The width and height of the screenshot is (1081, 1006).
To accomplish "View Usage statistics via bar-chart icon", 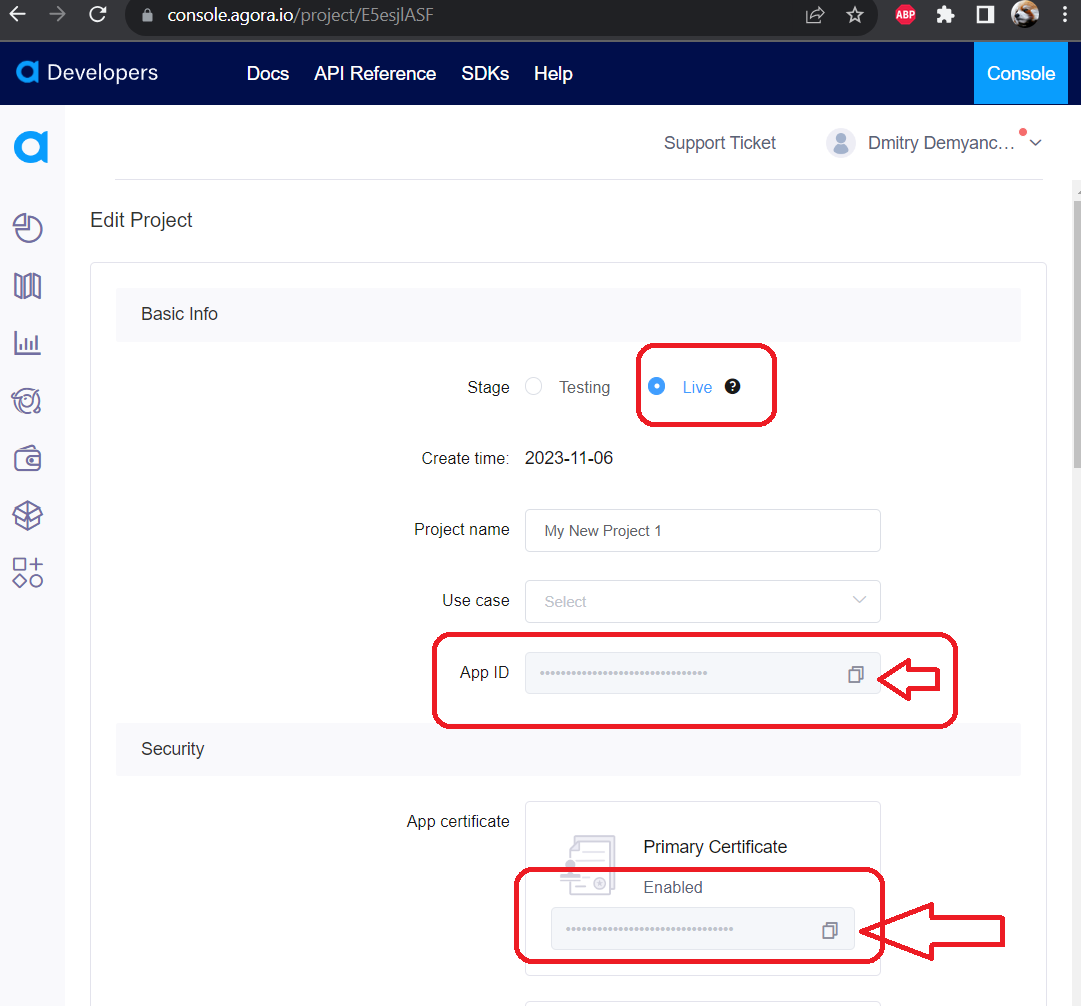I will [x=27, y=343].
